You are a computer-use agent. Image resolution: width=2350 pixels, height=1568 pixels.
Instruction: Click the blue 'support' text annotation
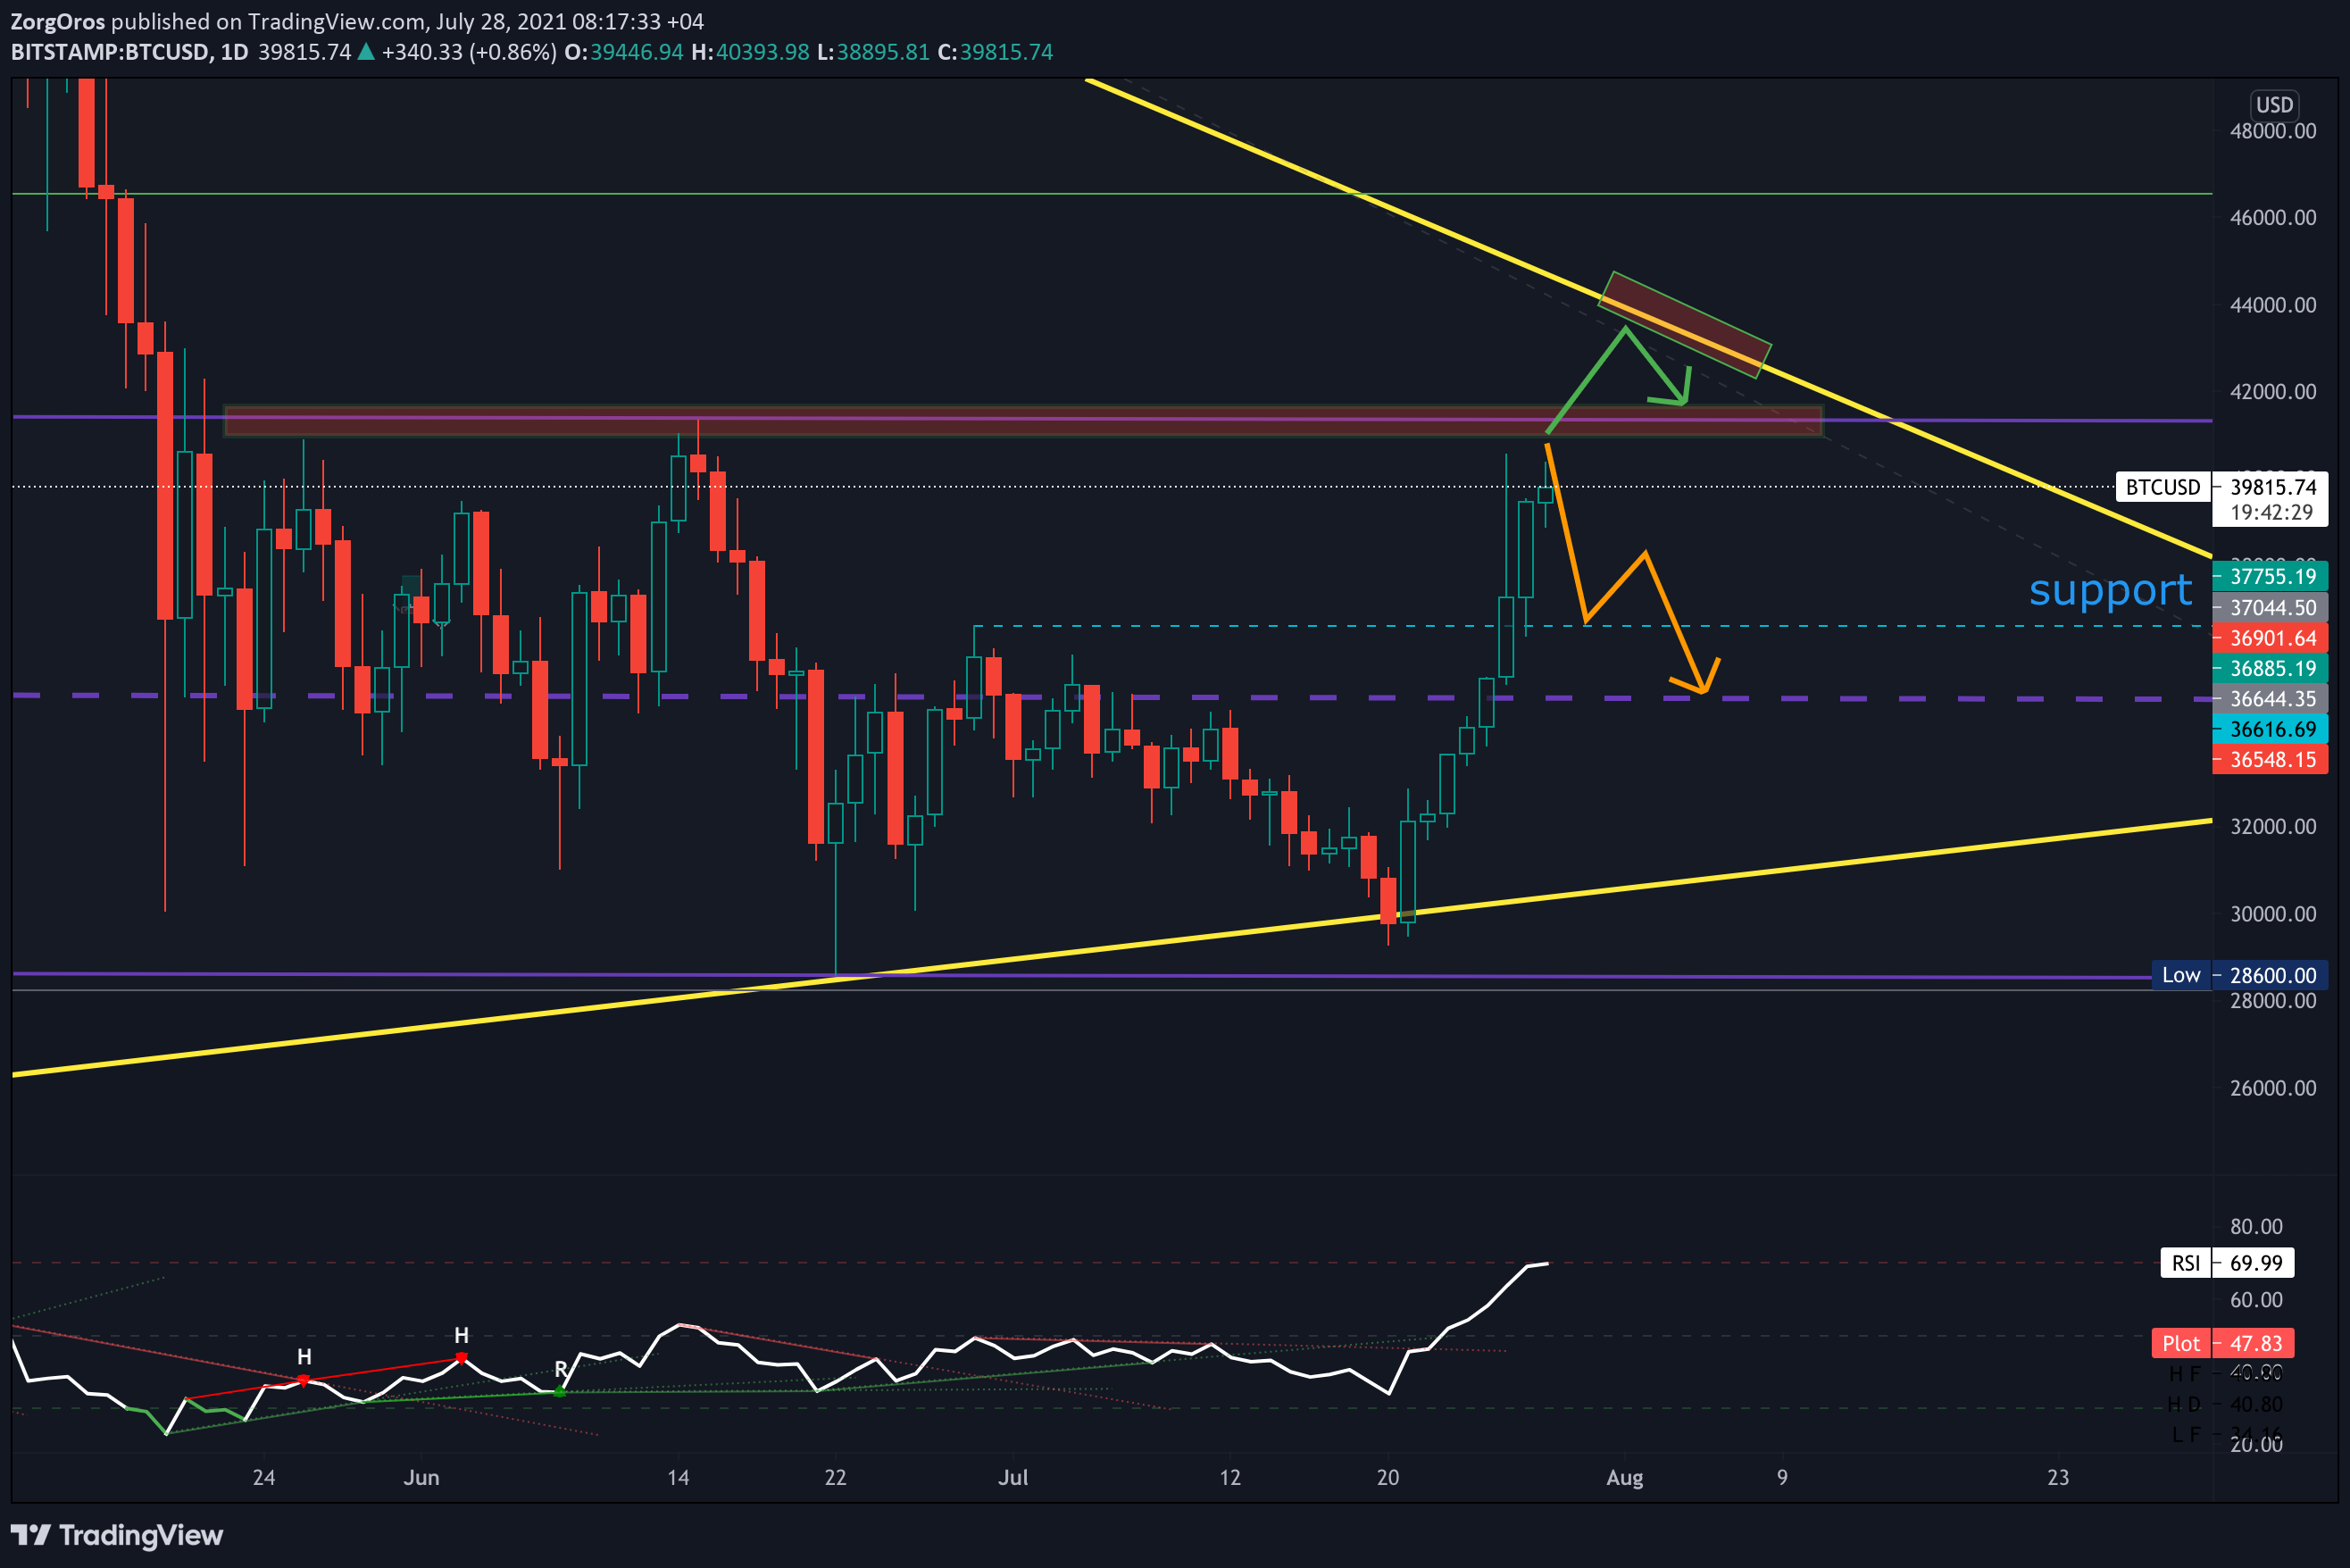2110,590
